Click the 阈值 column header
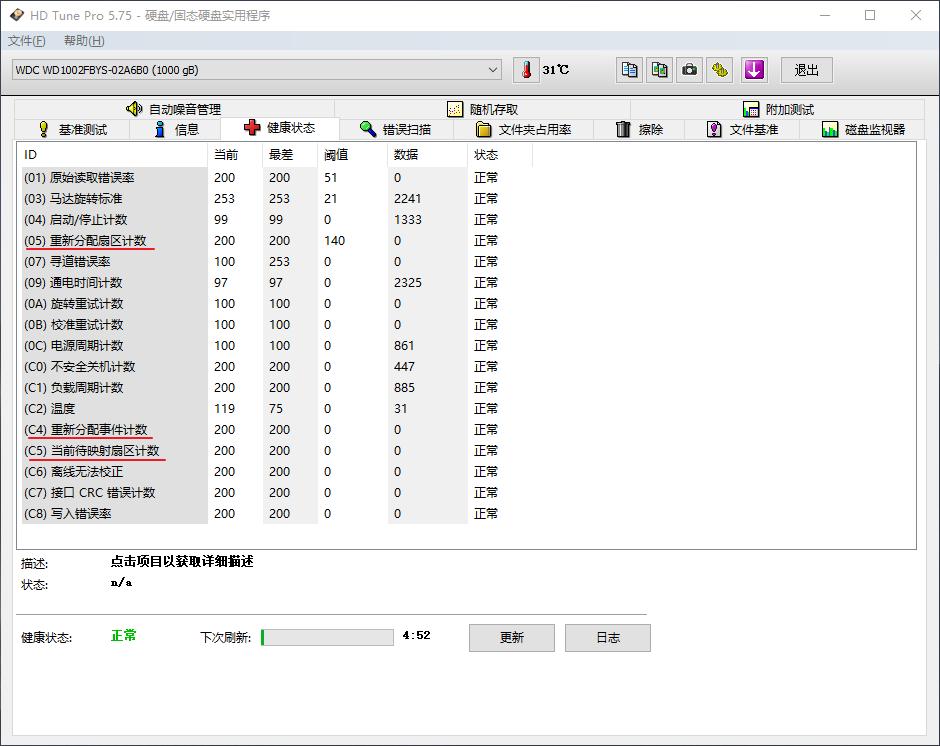The image size is (940, 746). click(353, 155)
